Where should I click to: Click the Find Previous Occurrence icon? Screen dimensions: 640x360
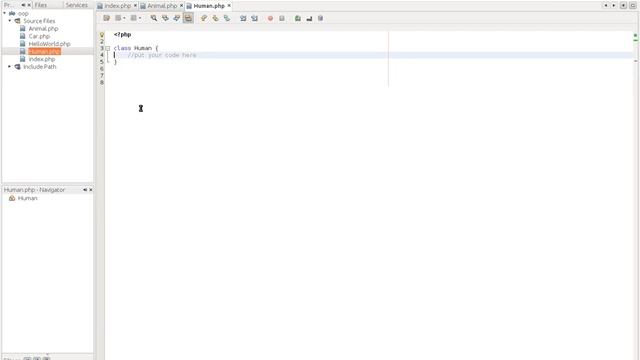click(x=165, y=18)
